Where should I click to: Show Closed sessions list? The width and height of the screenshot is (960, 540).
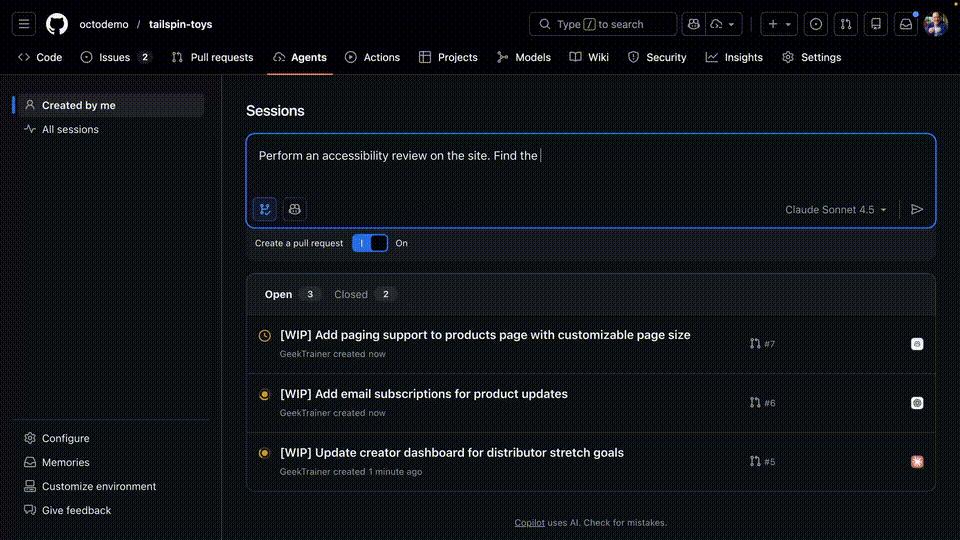364,294
